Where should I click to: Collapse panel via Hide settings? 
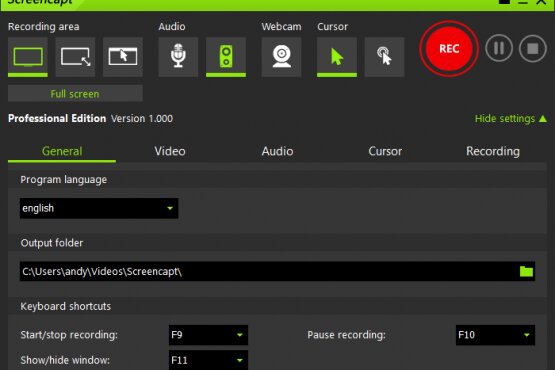(x=511, y=119)
